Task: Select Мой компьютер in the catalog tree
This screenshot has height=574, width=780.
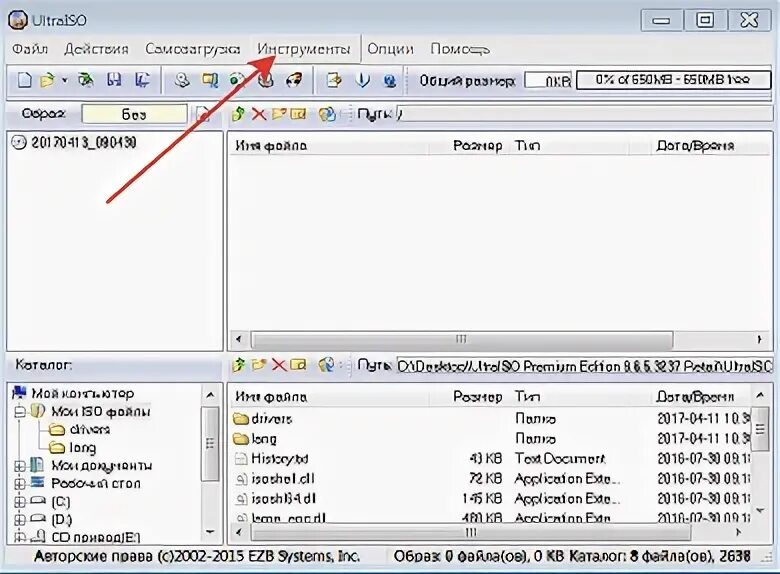Action: [83, 394]
